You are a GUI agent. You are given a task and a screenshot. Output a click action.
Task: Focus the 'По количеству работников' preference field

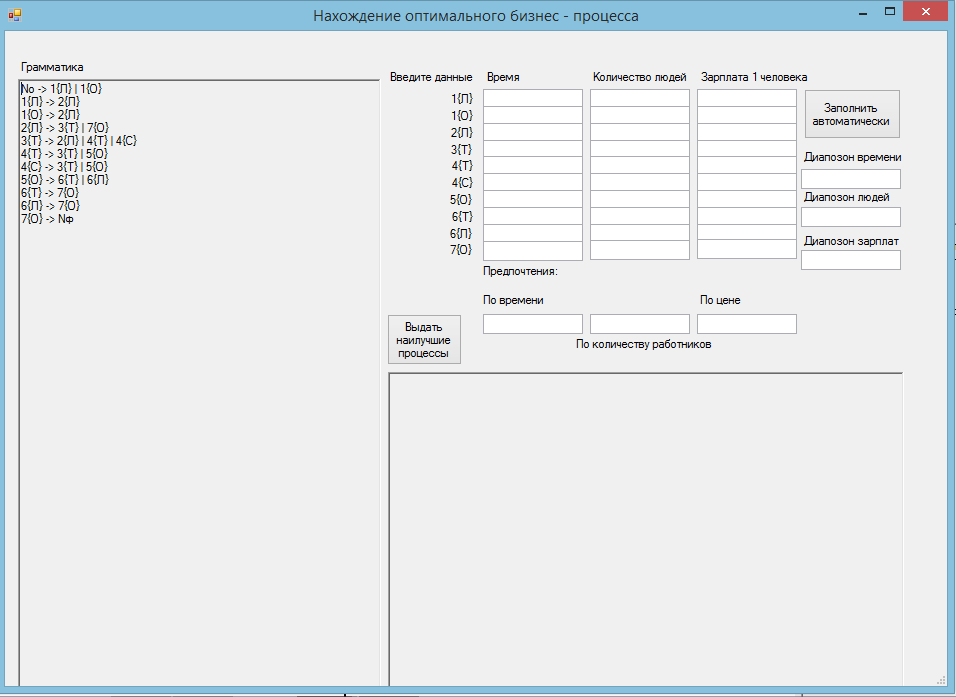coord(639,324)
